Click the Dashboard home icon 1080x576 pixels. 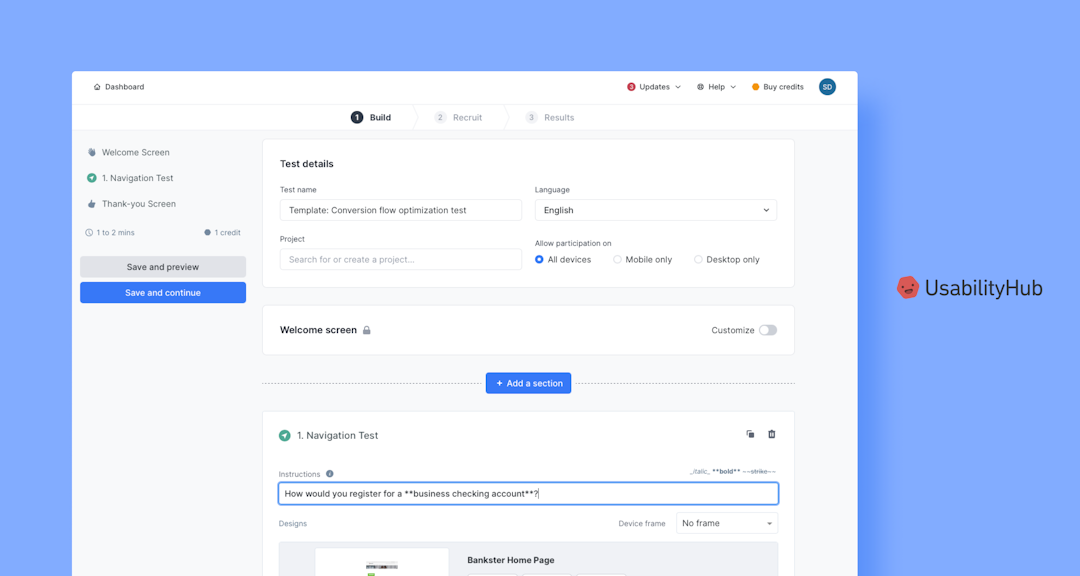96,86
